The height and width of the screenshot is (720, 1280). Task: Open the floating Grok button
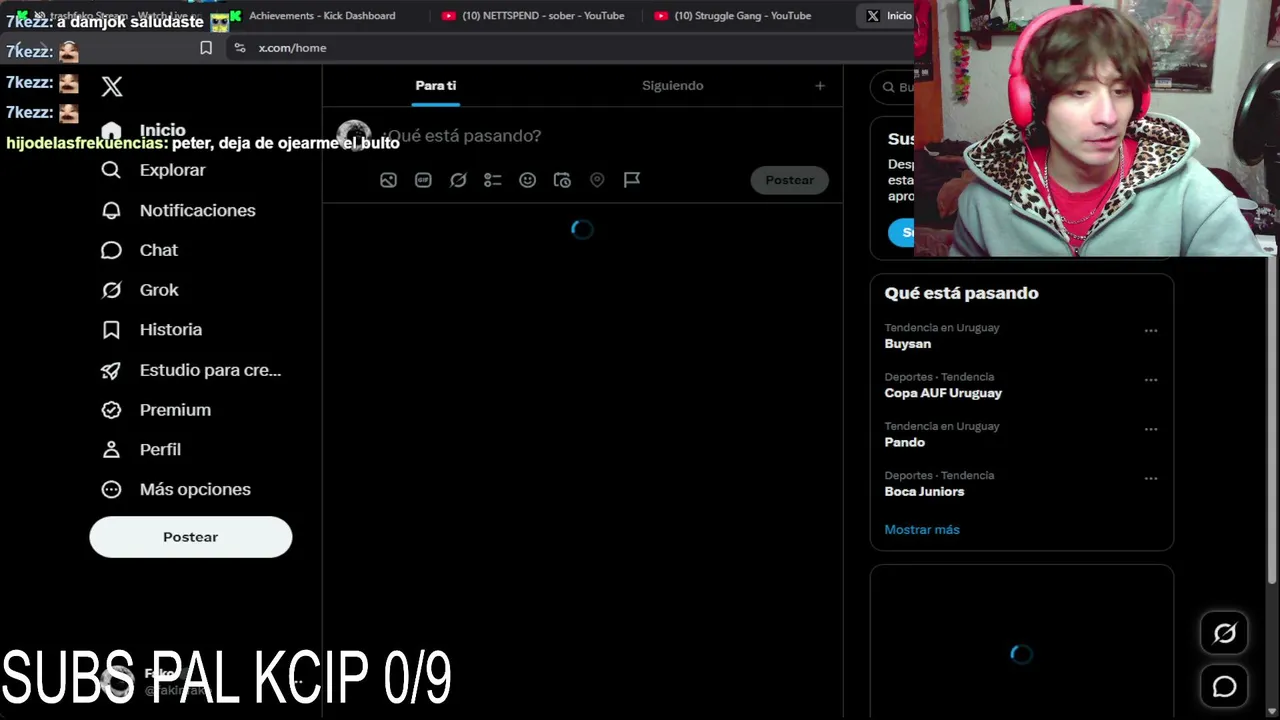1224,633
